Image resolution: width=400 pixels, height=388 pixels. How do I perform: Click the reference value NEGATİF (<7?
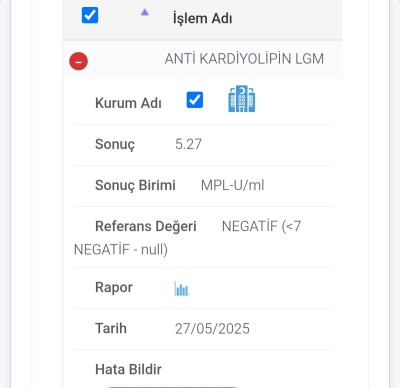click(261, 227)
